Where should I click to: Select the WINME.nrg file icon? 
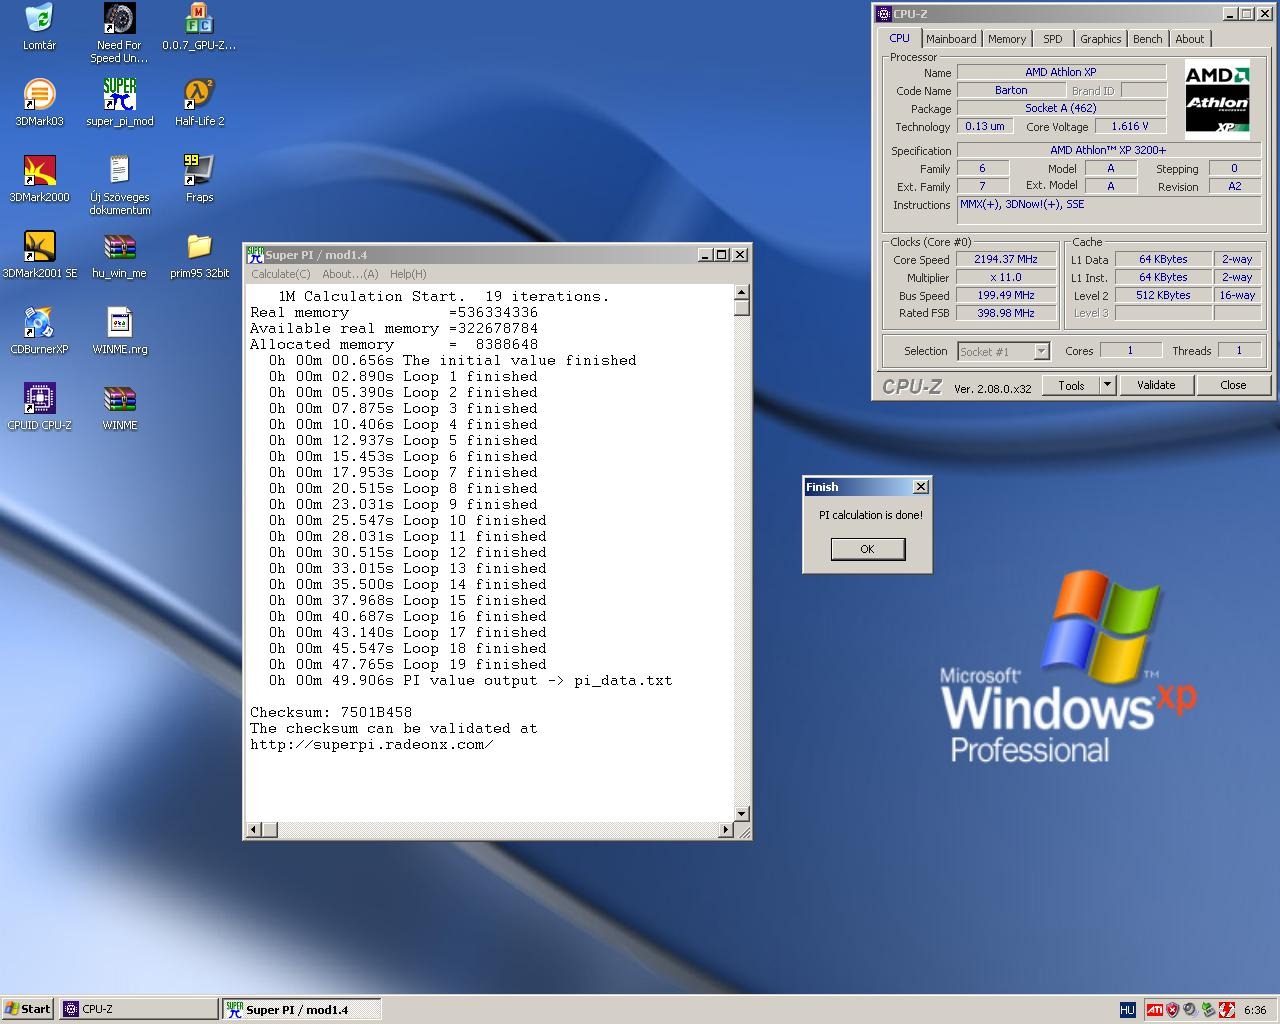[119, 324]
